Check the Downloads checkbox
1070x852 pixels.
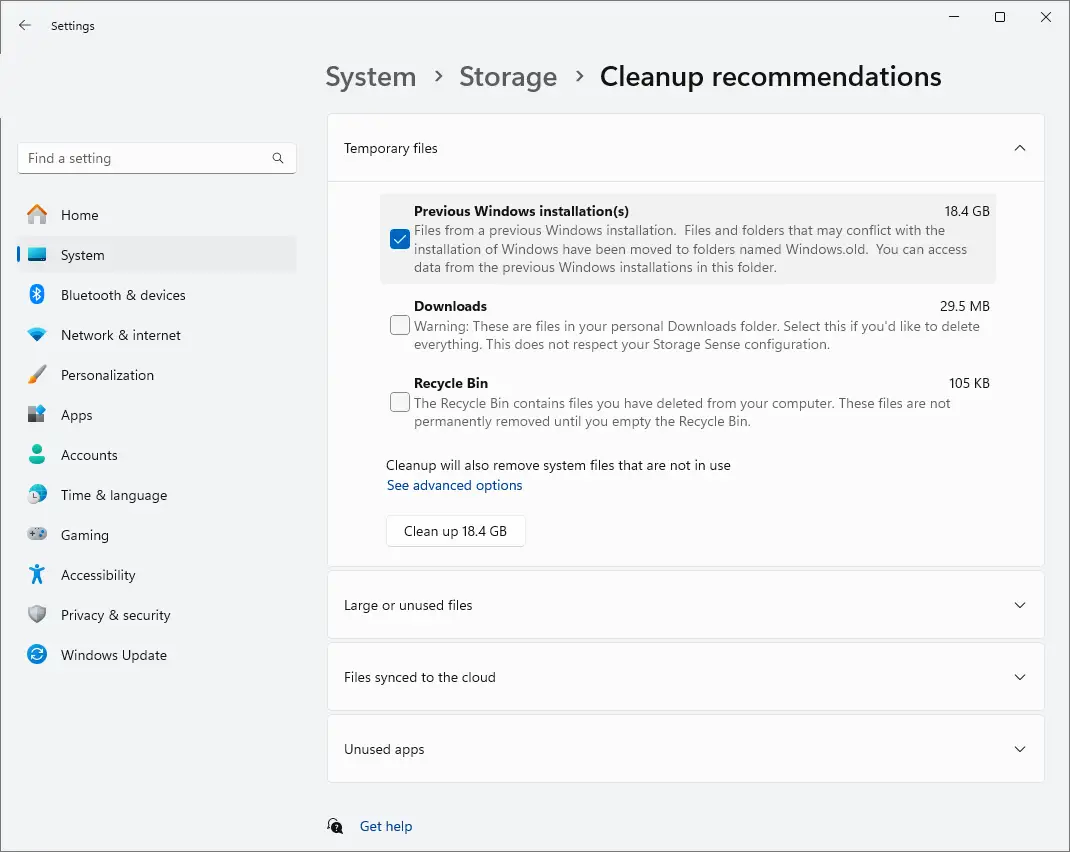tap(400, 325)
